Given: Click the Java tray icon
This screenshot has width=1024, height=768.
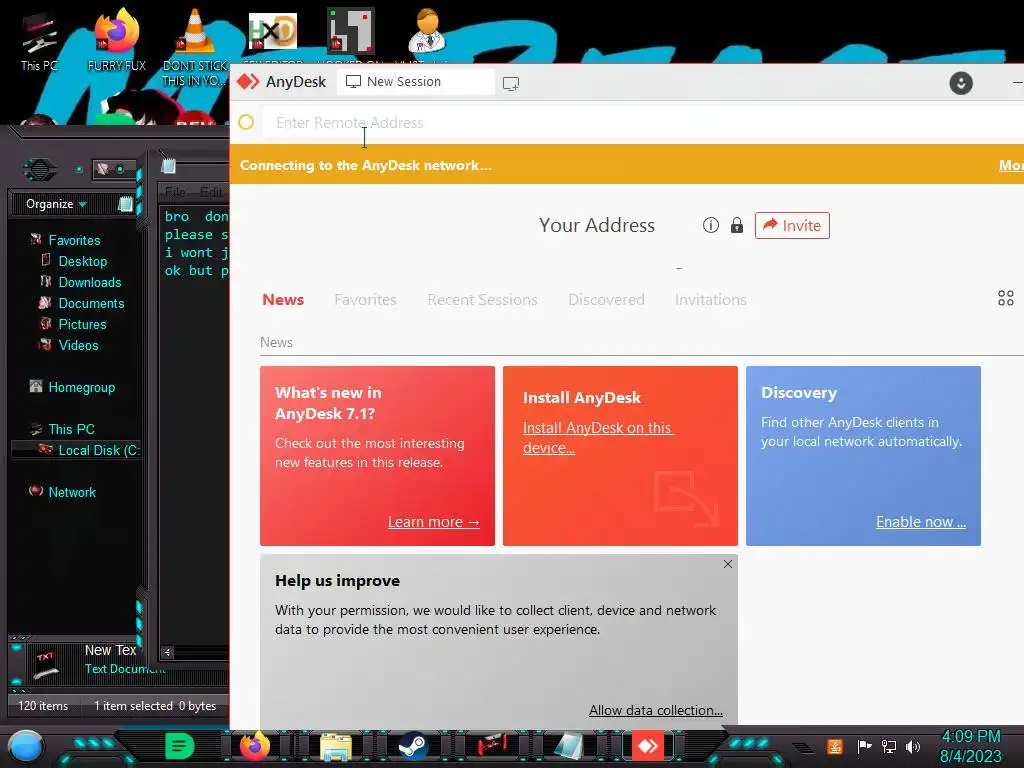Looking at the screenshot, I should 835,746.
